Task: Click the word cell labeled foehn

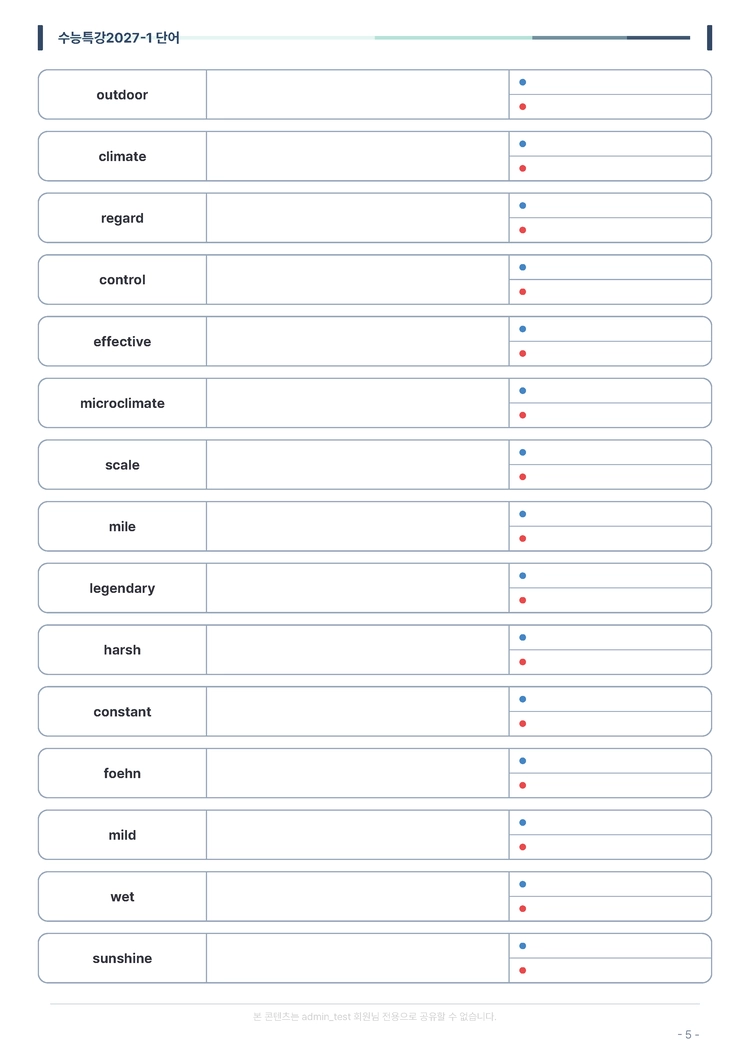Action: tap(122, 773)
